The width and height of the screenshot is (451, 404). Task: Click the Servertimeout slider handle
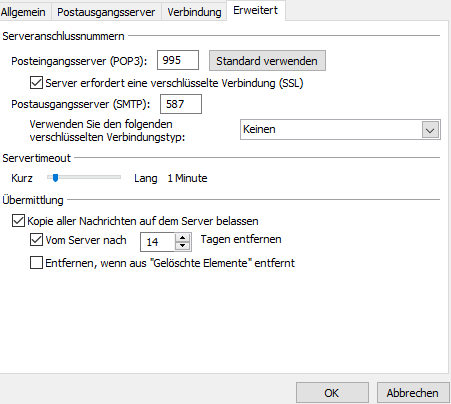coord(55,178)
